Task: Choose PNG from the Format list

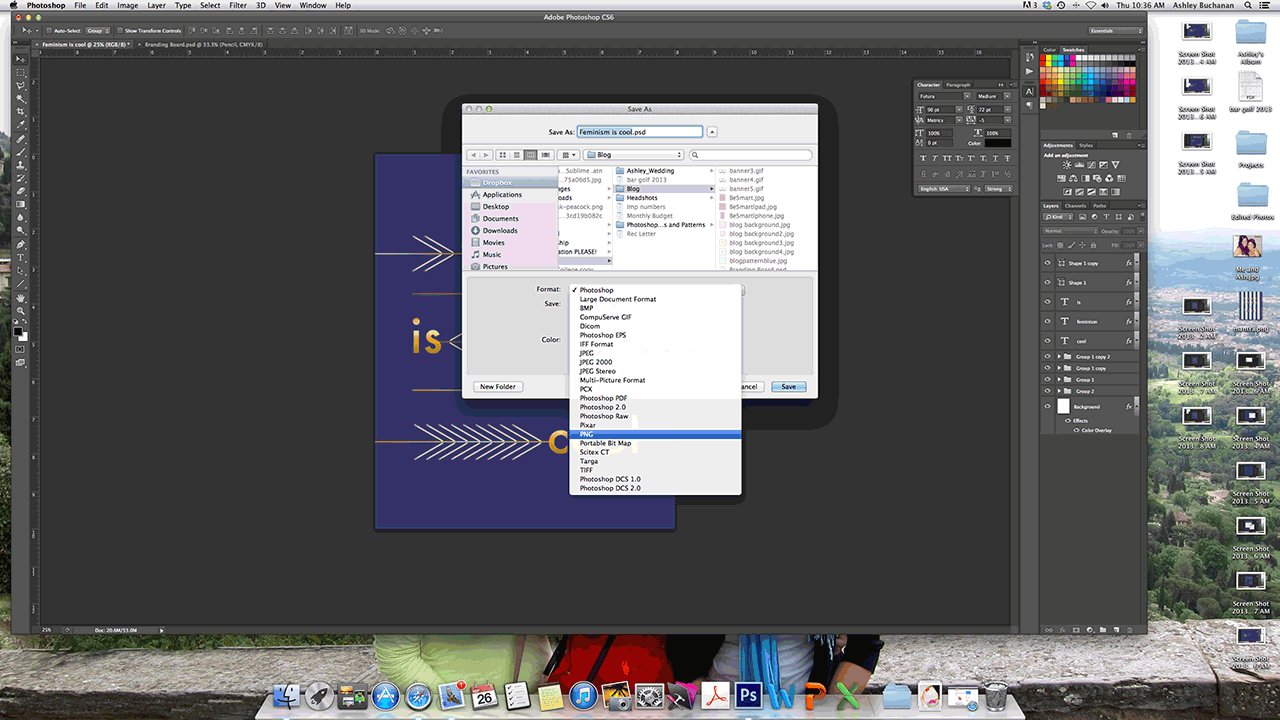Action: [x=655, y=434]
